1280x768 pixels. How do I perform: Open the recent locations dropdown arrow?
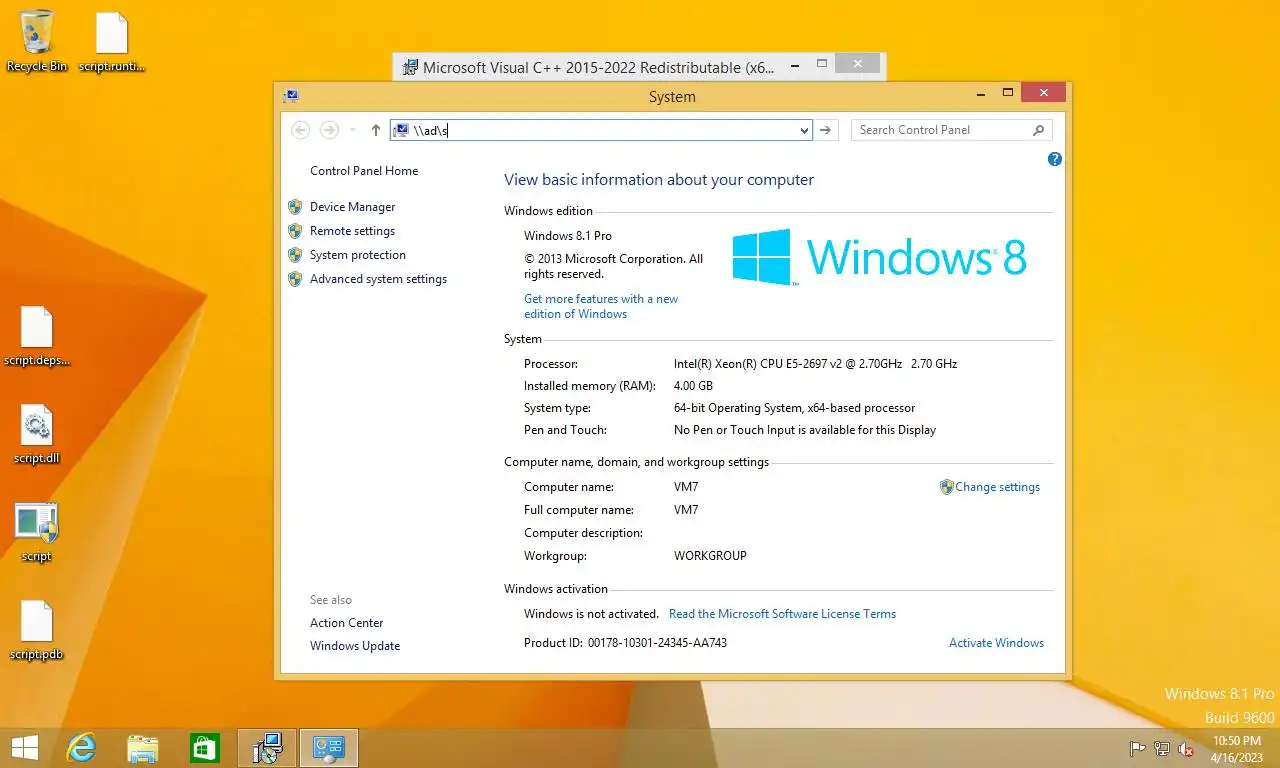352,130
